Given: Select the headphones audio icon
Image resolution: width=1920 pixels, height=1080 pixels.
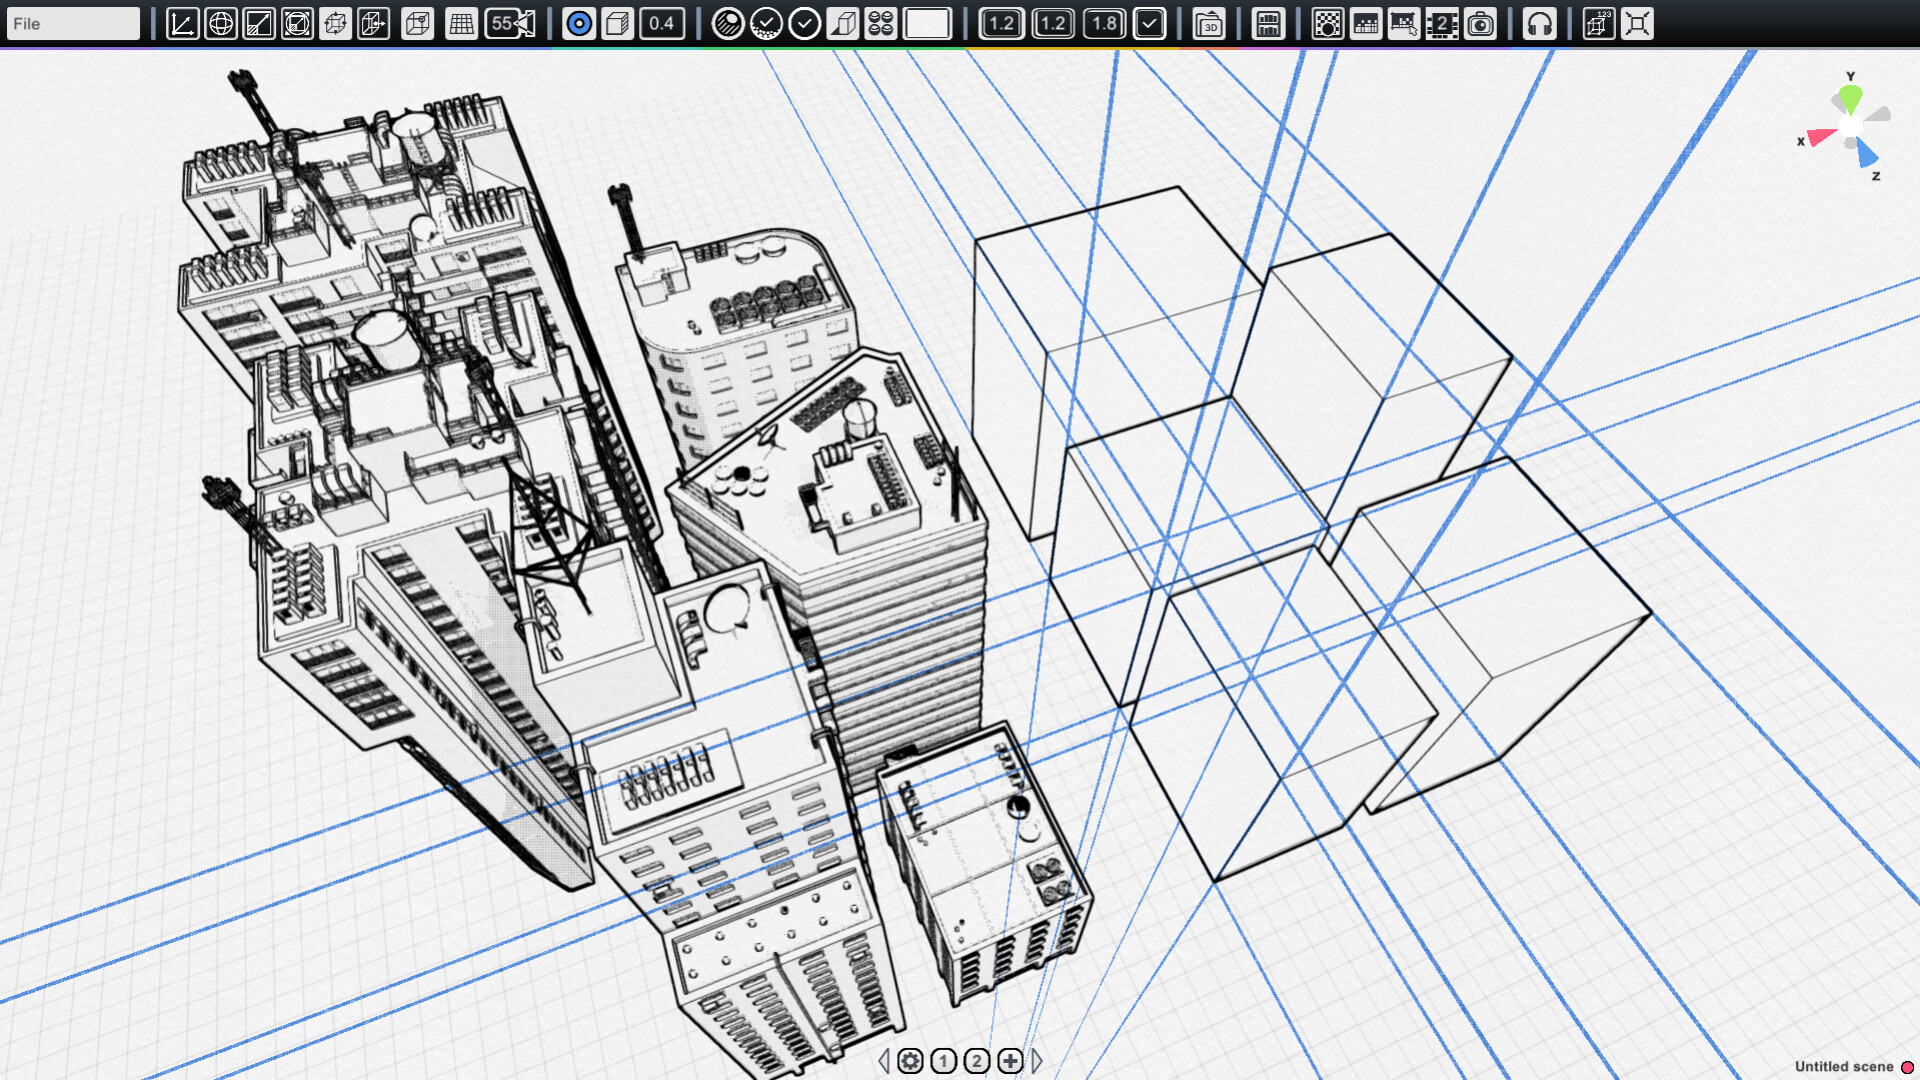Looking at the screenshot, I should 1540,24.
